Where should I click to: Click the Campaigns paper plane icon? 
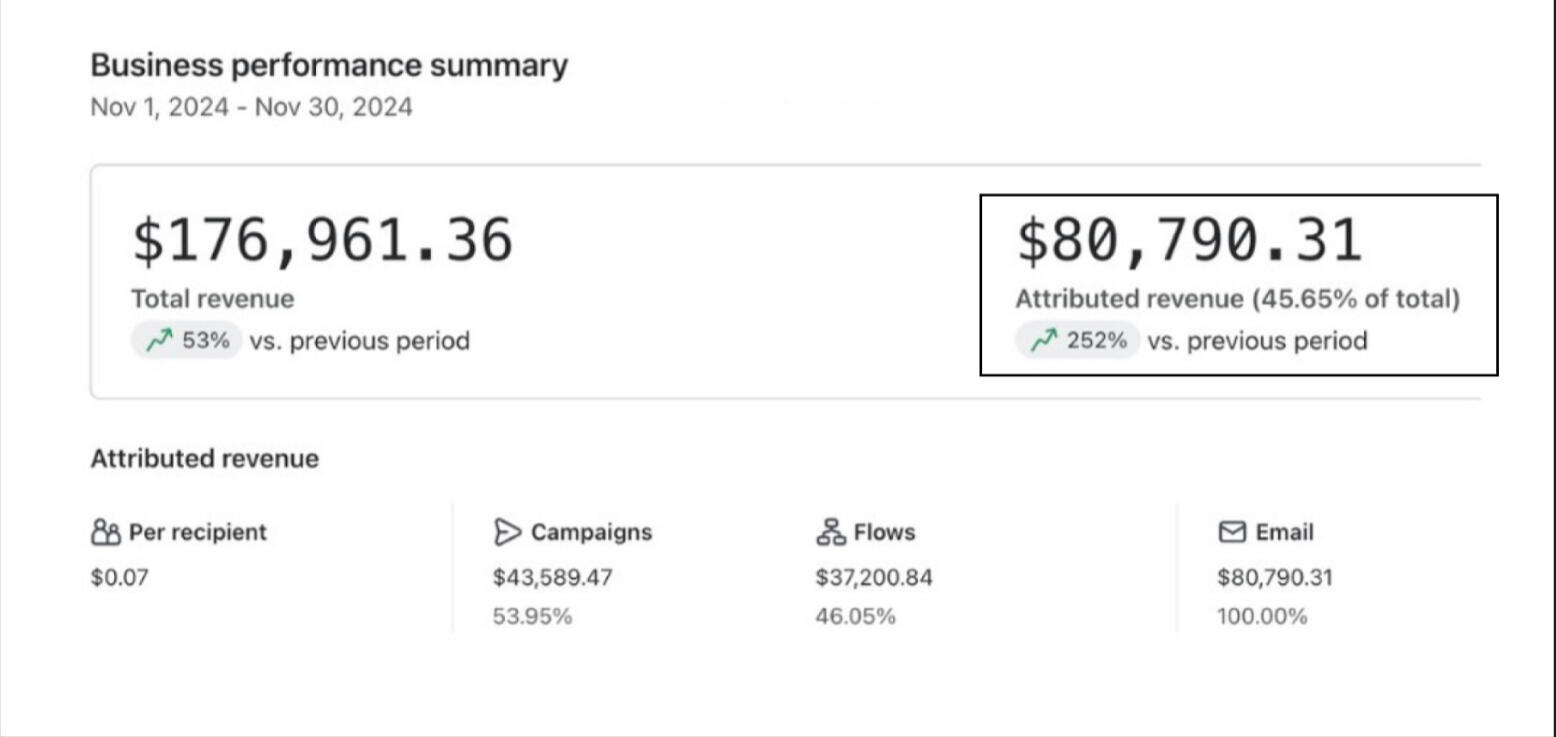click(508, 532)
